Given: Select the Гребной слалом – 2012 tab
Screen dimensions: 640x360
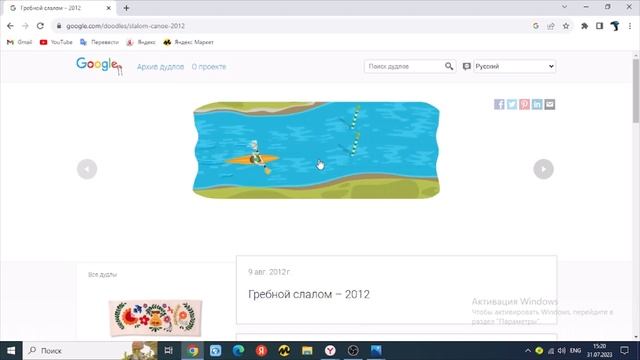Looking at the screenshot, I should click(x=60, y=8).
